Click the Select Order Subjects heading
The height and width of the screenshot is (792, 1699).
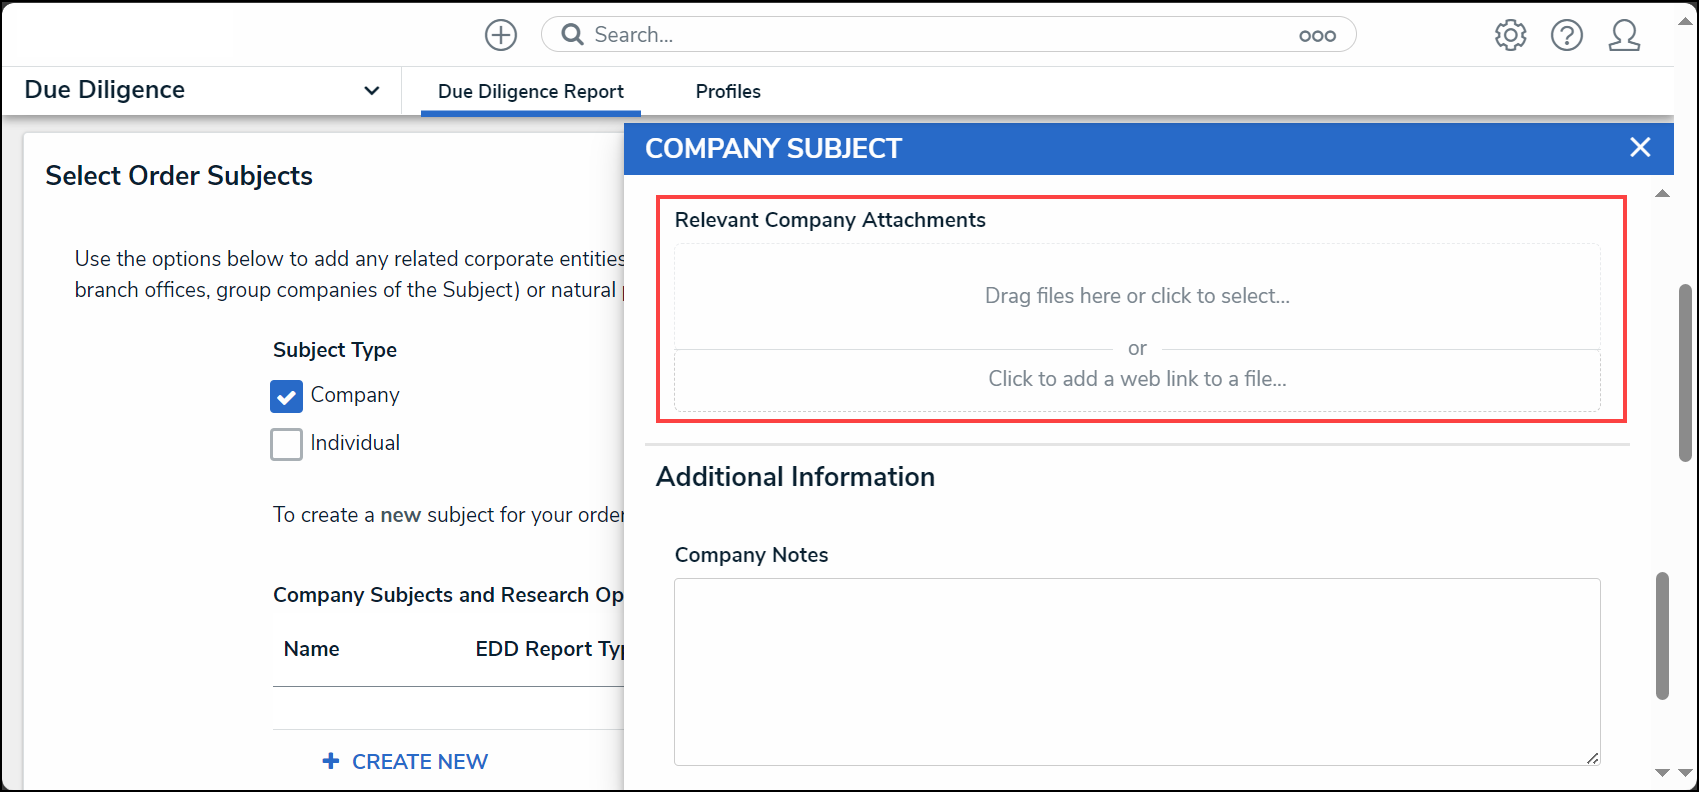179,176
